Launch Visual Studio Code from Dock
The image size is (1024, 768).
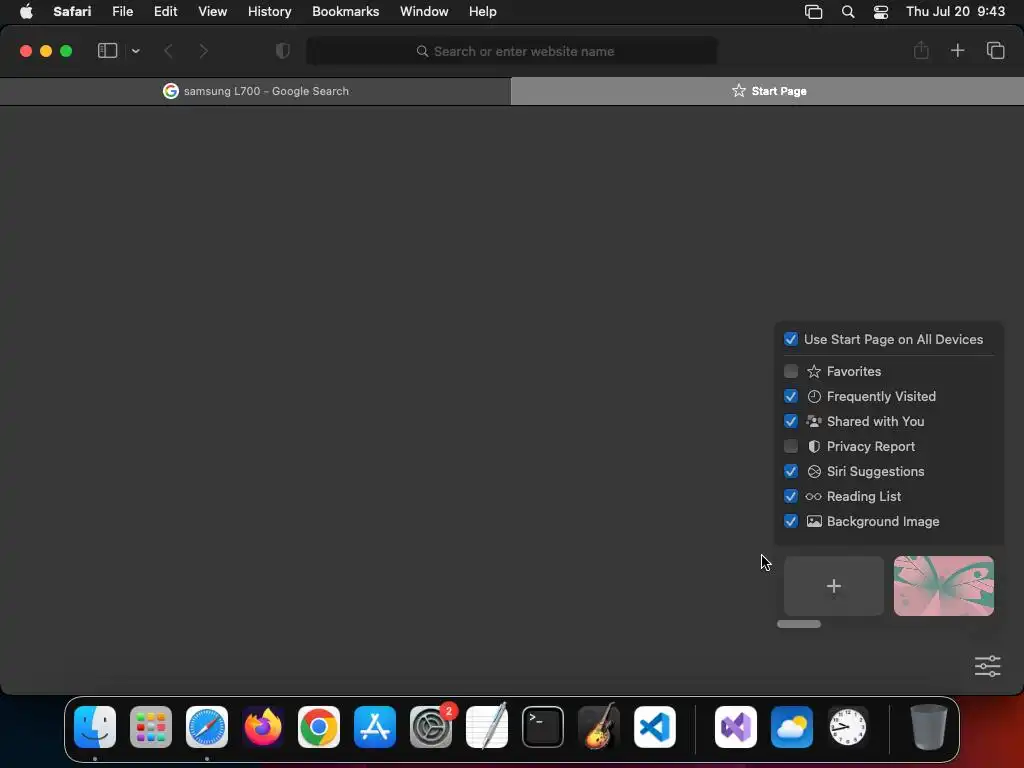pyautogui.click(x=655, y=727)
